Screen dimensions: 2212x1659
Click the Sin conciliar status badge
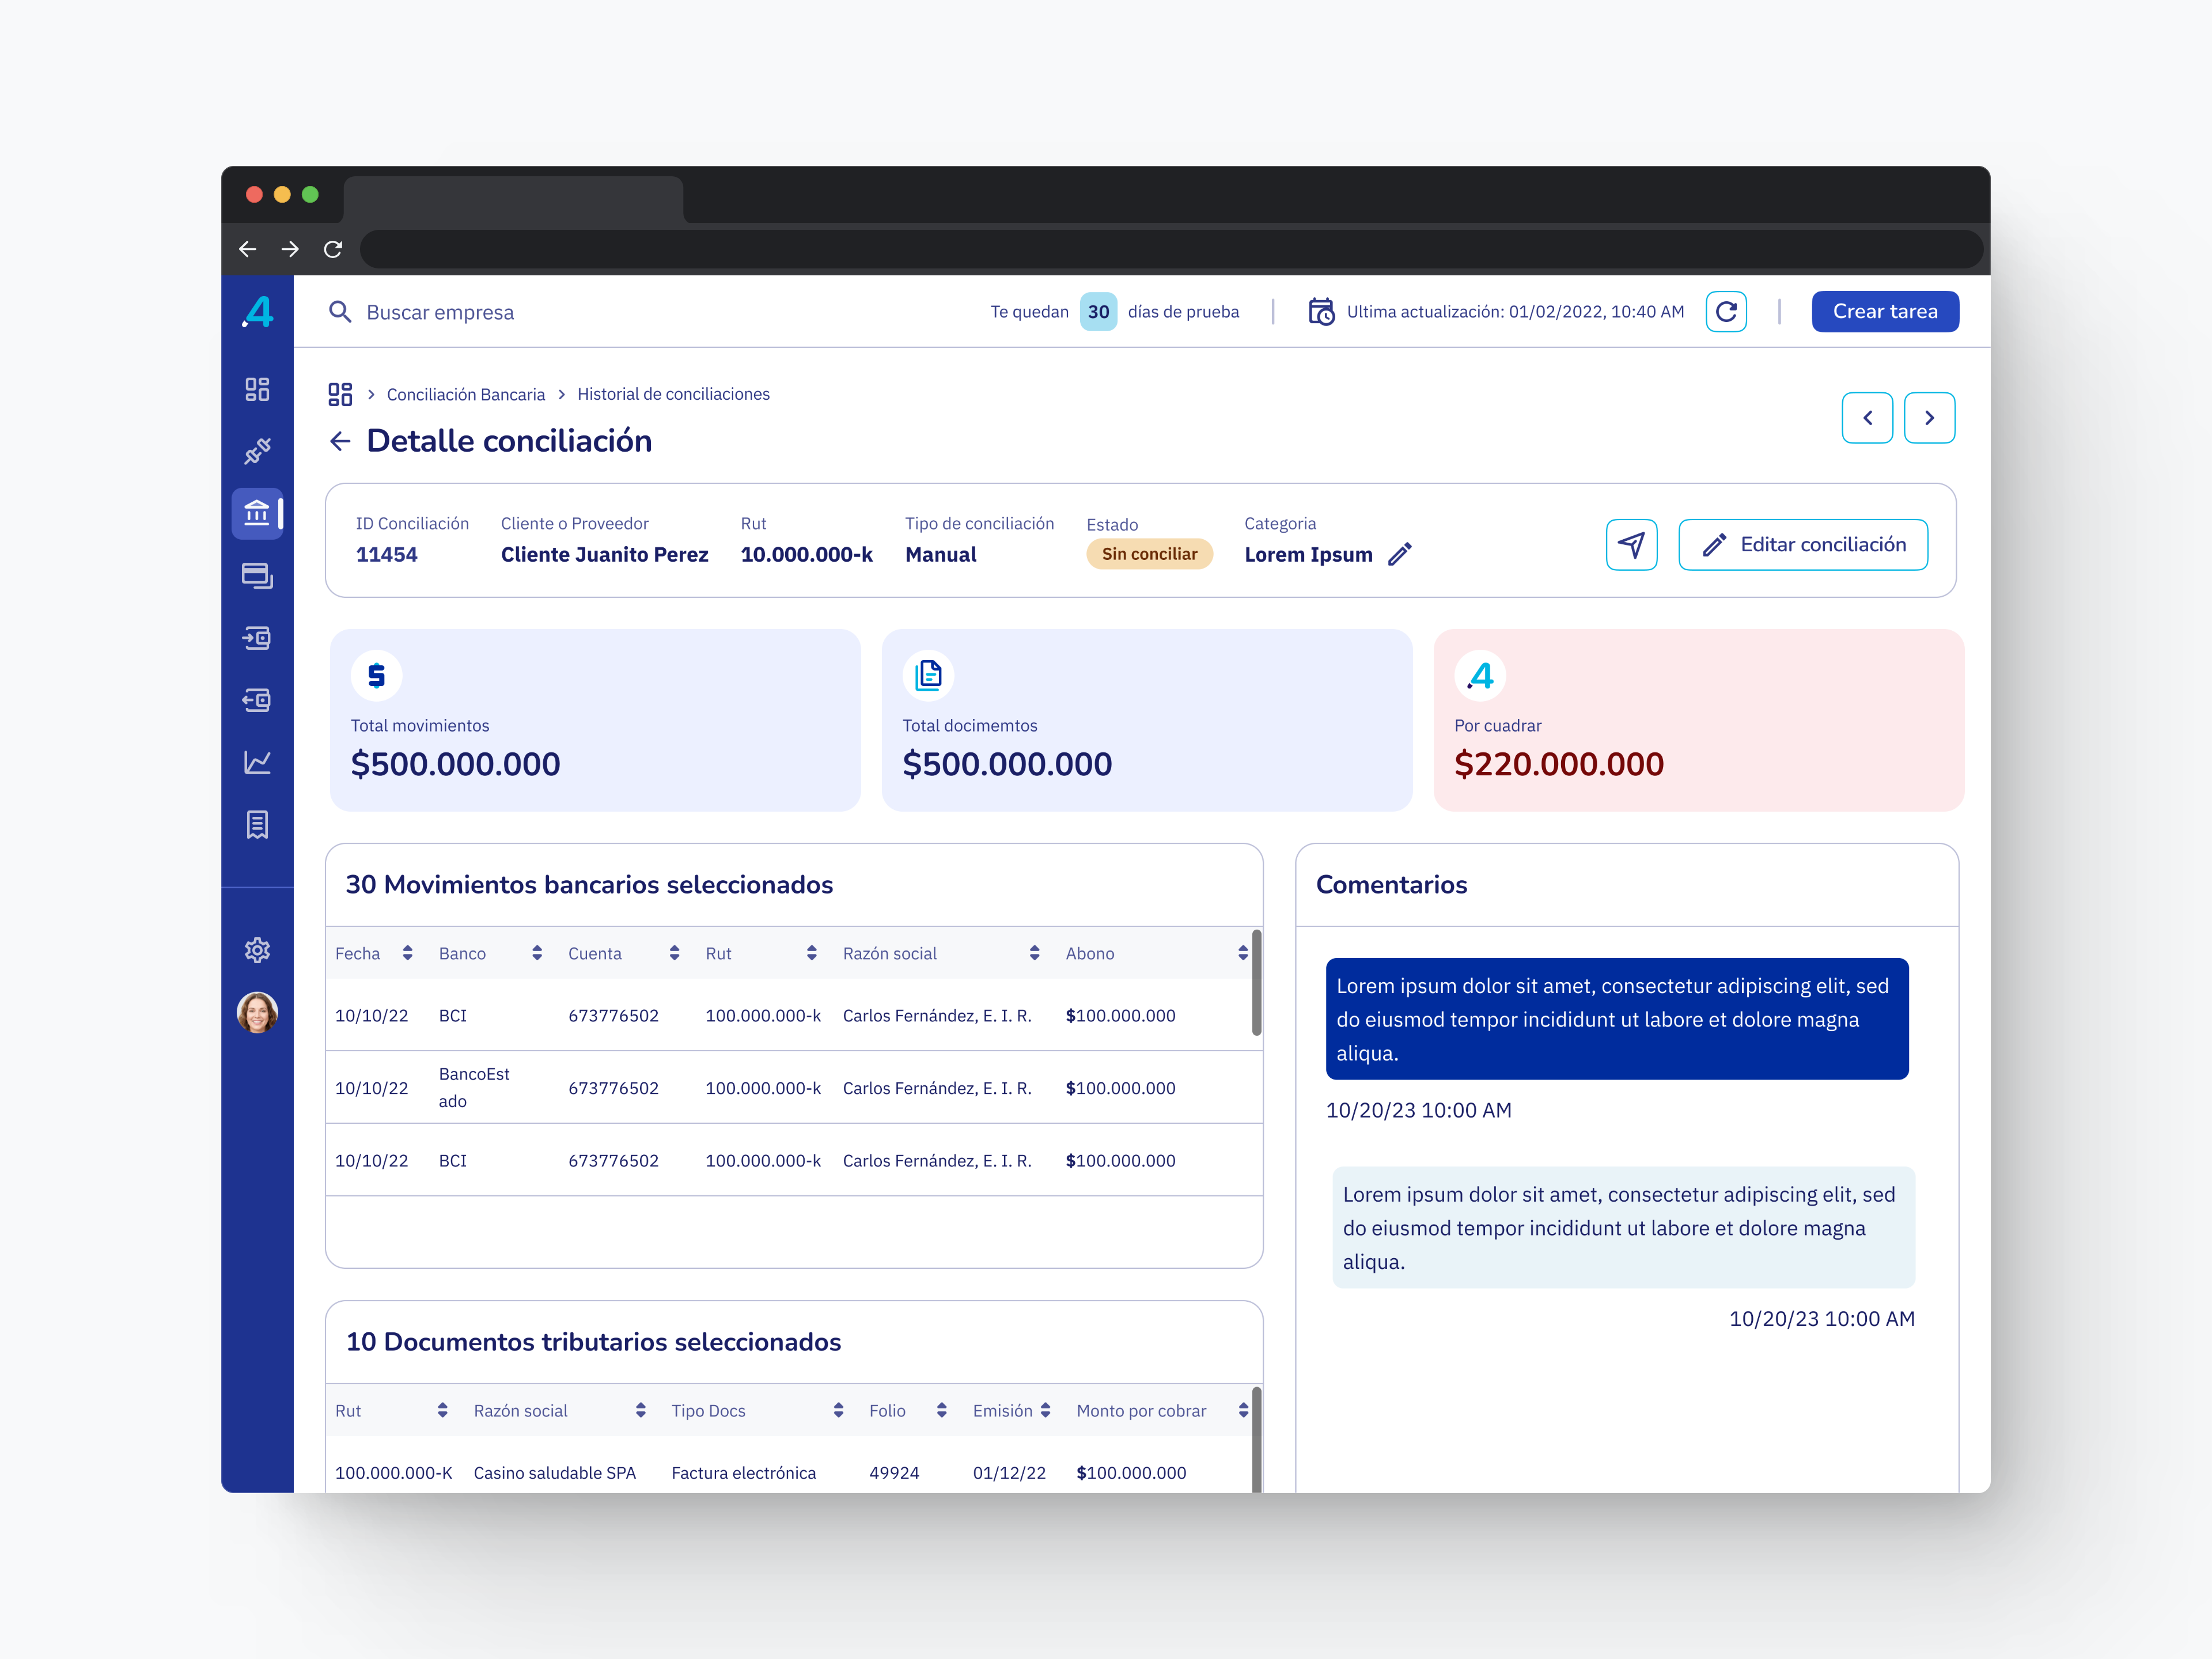(1149, 554)
